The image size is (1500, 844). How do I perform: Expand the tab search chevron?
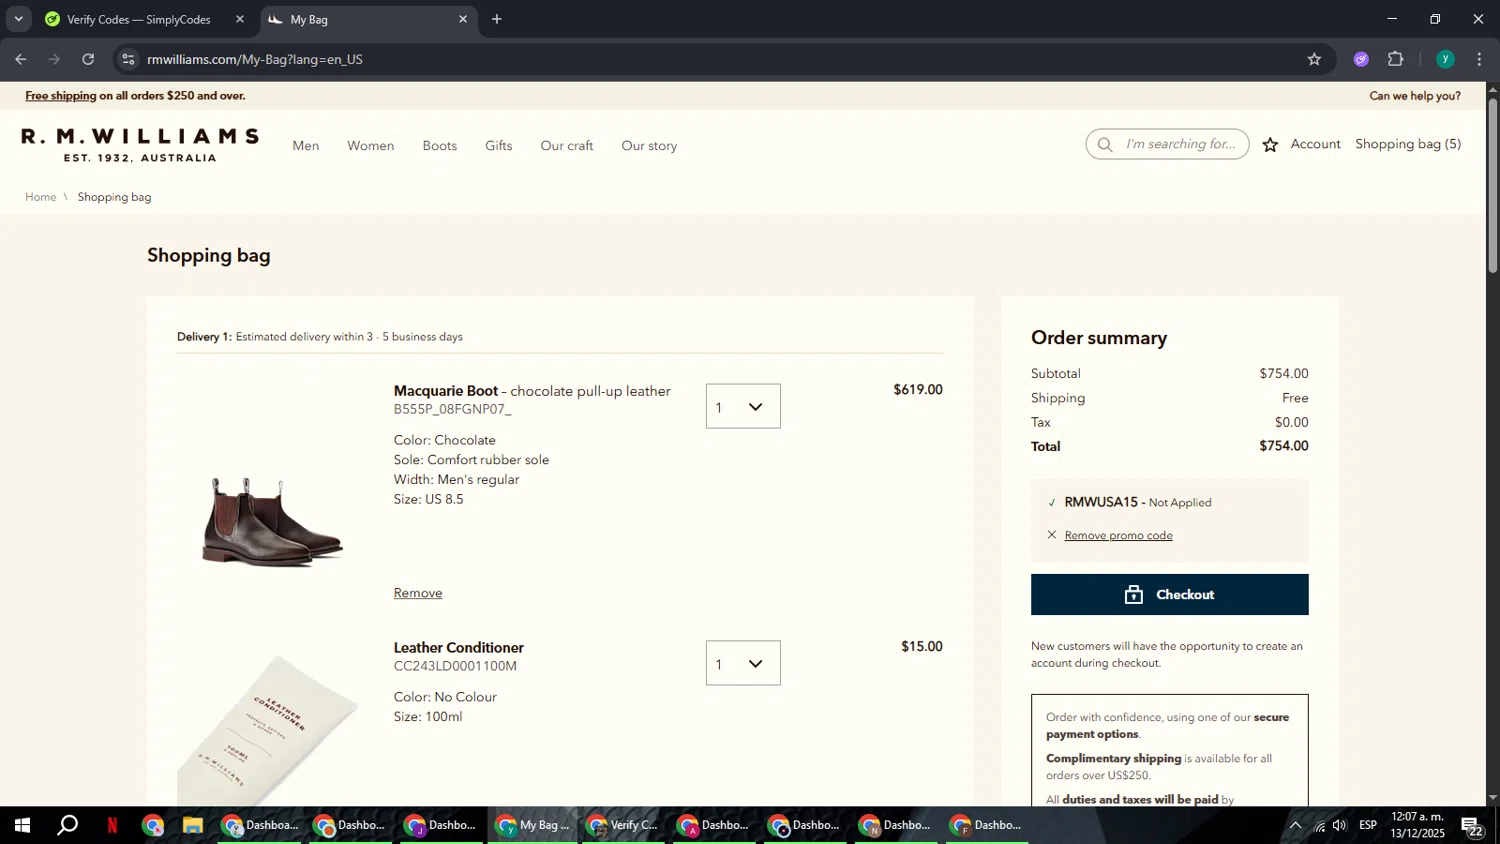pos(18,19)
